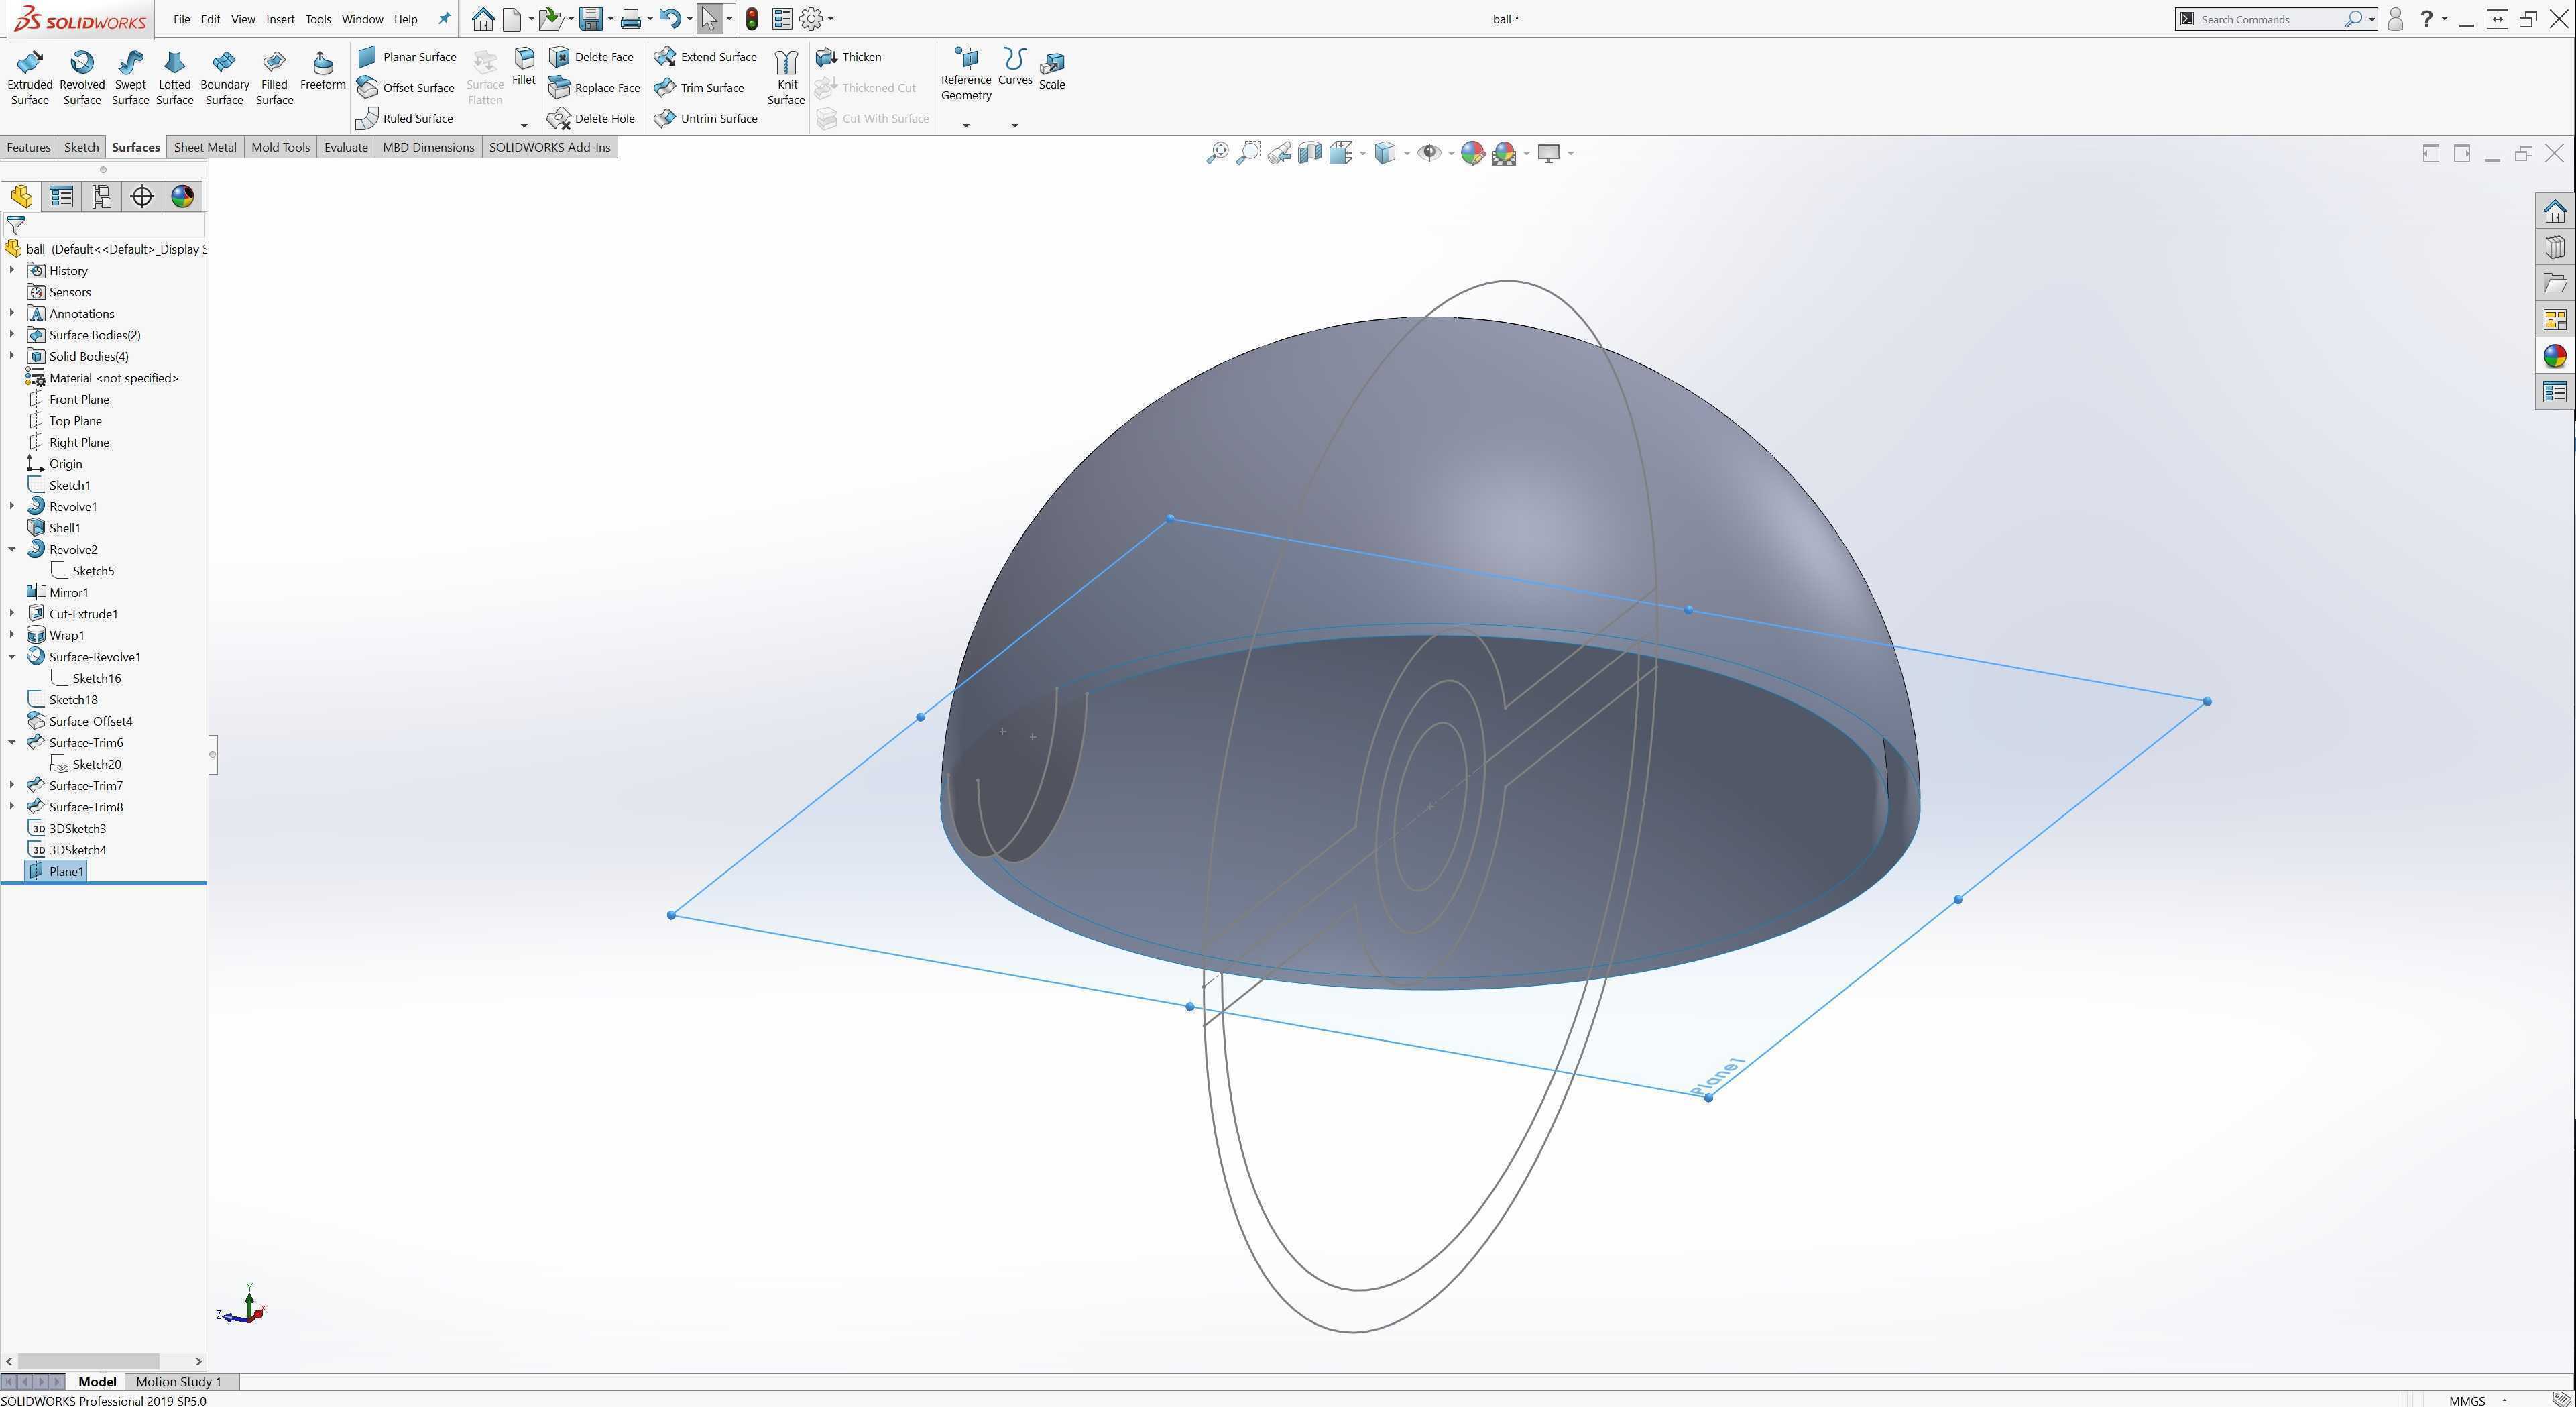
Task: Click the Rebuild traffic light icon
Action: pyautogui.click(x=752, y=19)
